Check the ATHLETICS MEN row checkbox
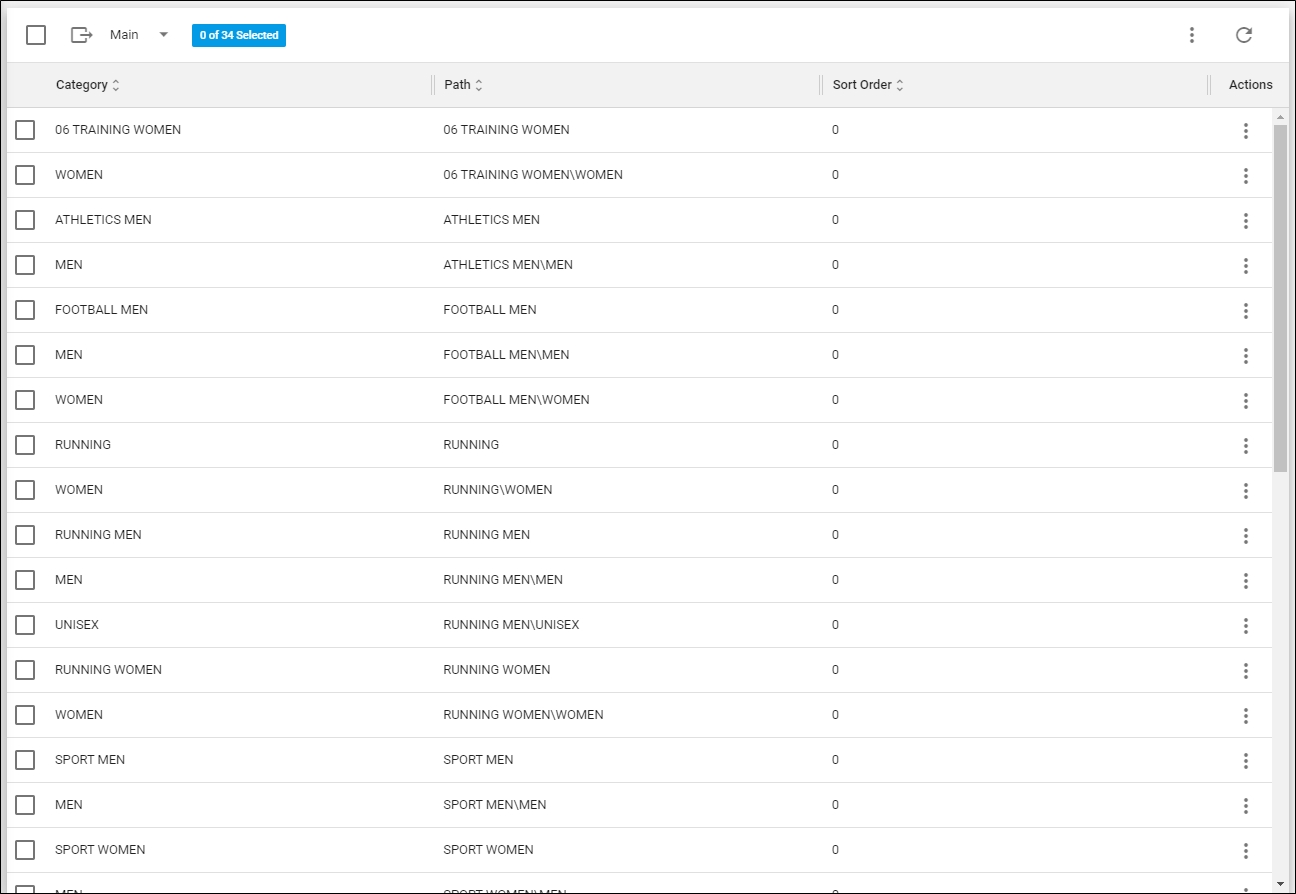Screen dimensions: 1296x894 pyautogui.click(x=25, y=220)
